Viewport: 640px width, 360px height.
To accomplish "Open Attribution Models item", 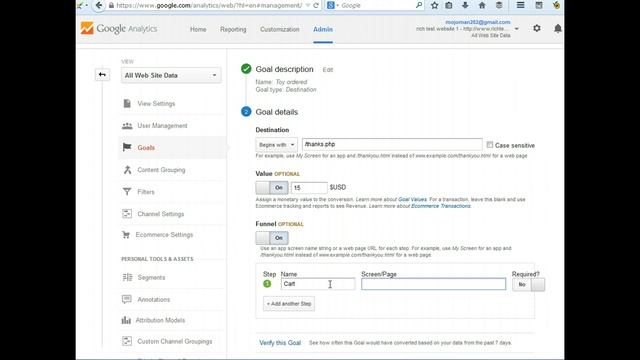I will (x=160, y=320).
